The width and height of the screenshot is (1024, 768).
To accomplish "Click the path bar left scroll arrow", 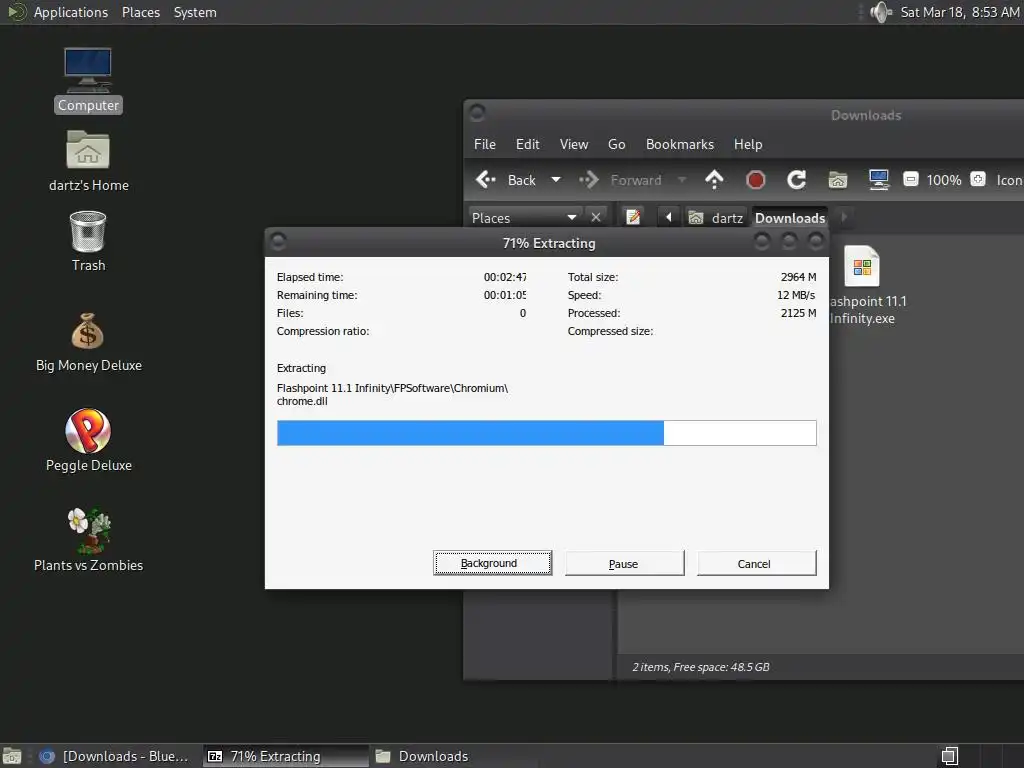I will pos(668,217).
